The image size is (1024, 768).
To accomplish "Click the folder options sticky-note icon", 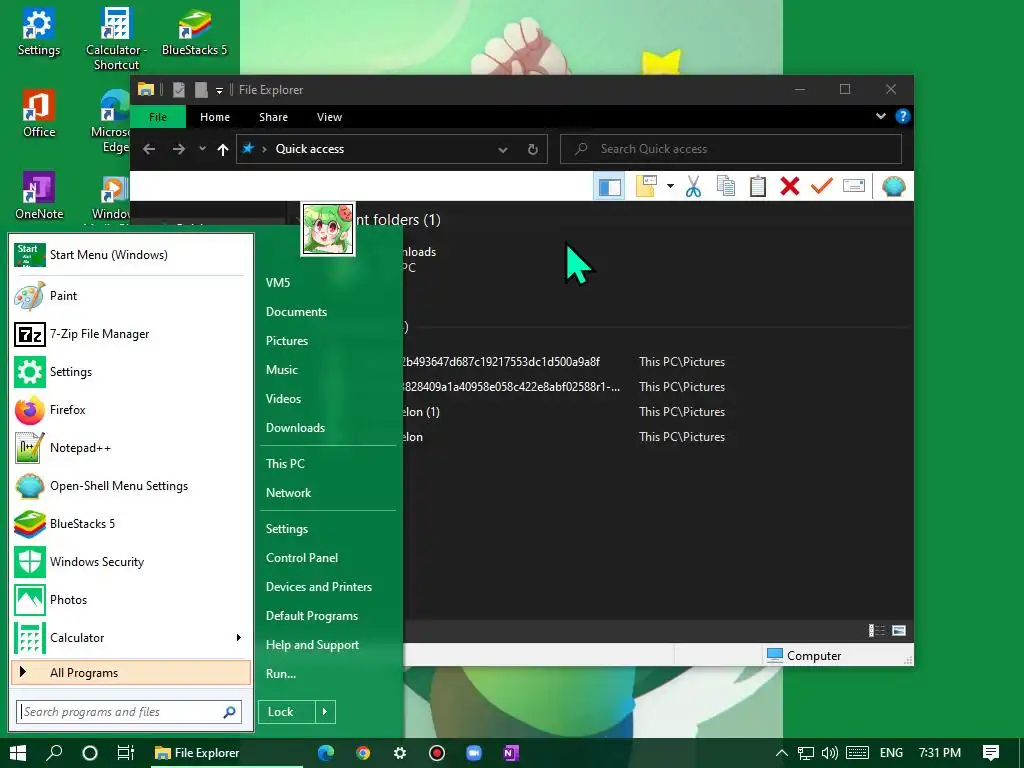I will point(646,187).
